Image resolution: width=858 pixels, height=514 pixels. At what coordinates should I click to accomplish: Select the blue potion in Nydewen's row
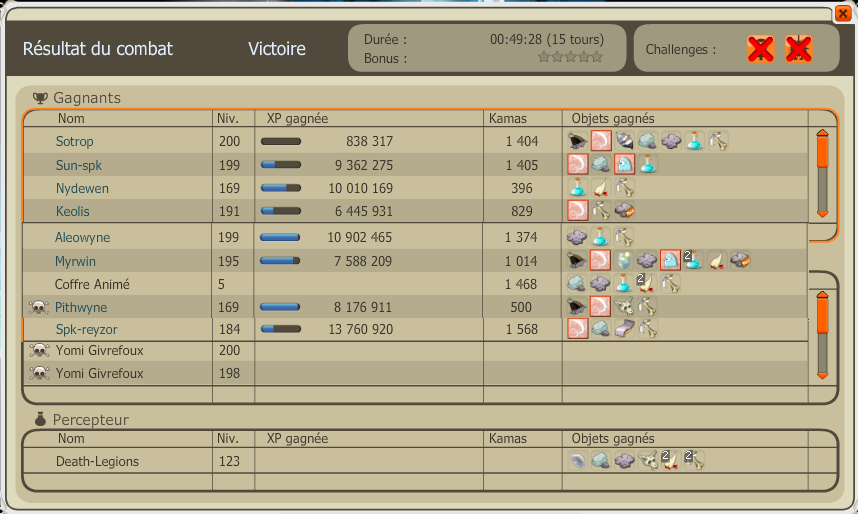pos(577,188)
